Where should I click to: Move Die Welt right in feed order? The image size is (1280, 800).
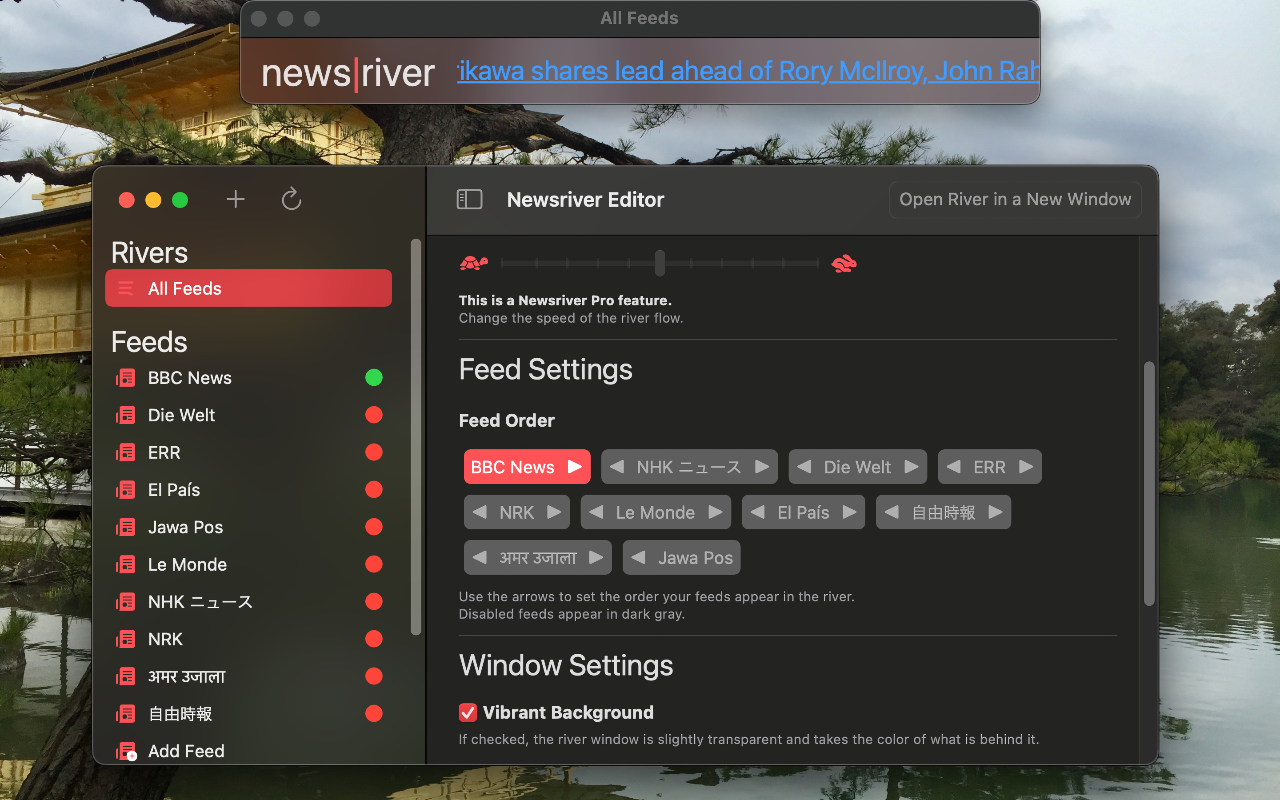[x=911, y=467]
